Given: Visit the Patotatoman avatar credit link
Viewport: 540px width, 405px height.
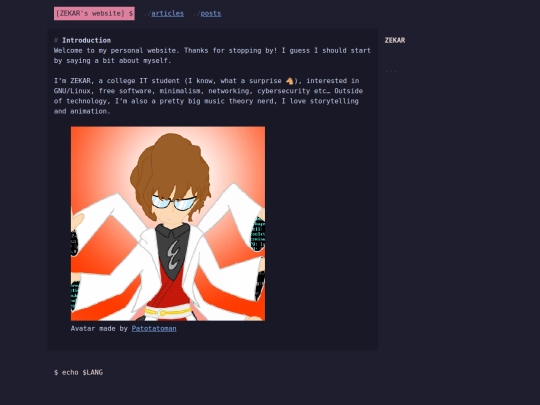Looking at the screenshot, I should tap(154, 329).
